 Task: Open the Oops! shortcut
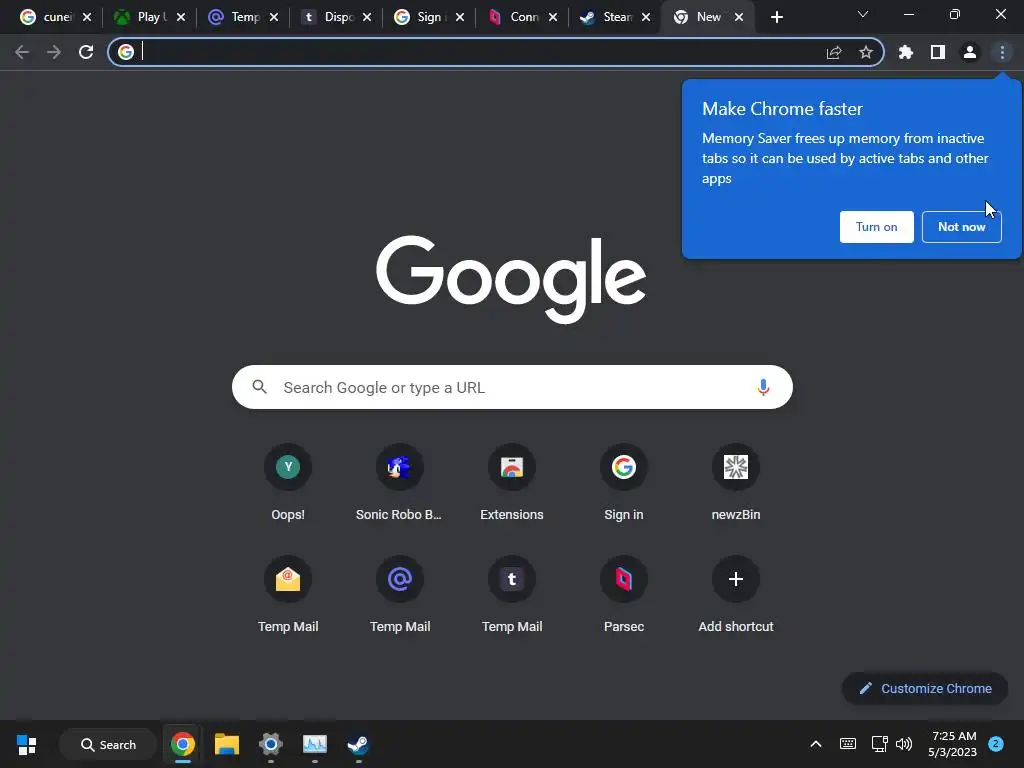[x=288, y=483]
